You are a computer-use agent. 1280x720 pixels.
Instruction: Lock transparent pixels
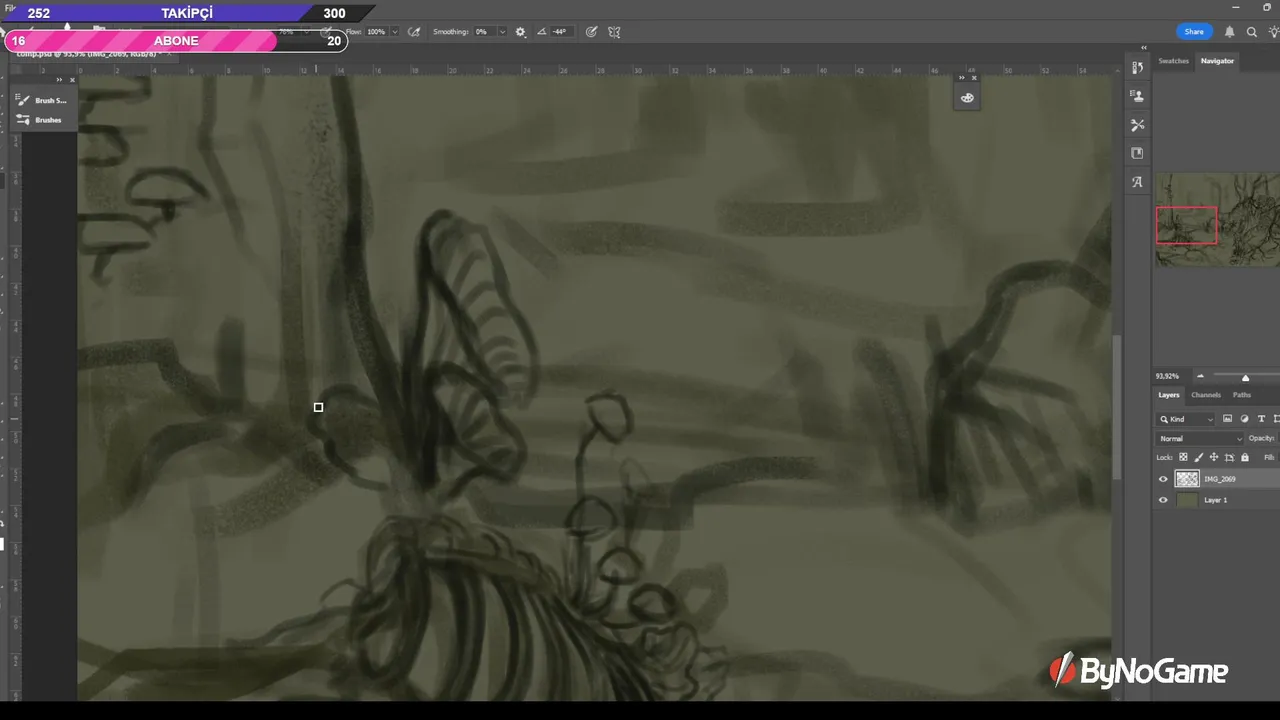point(1183,457)
